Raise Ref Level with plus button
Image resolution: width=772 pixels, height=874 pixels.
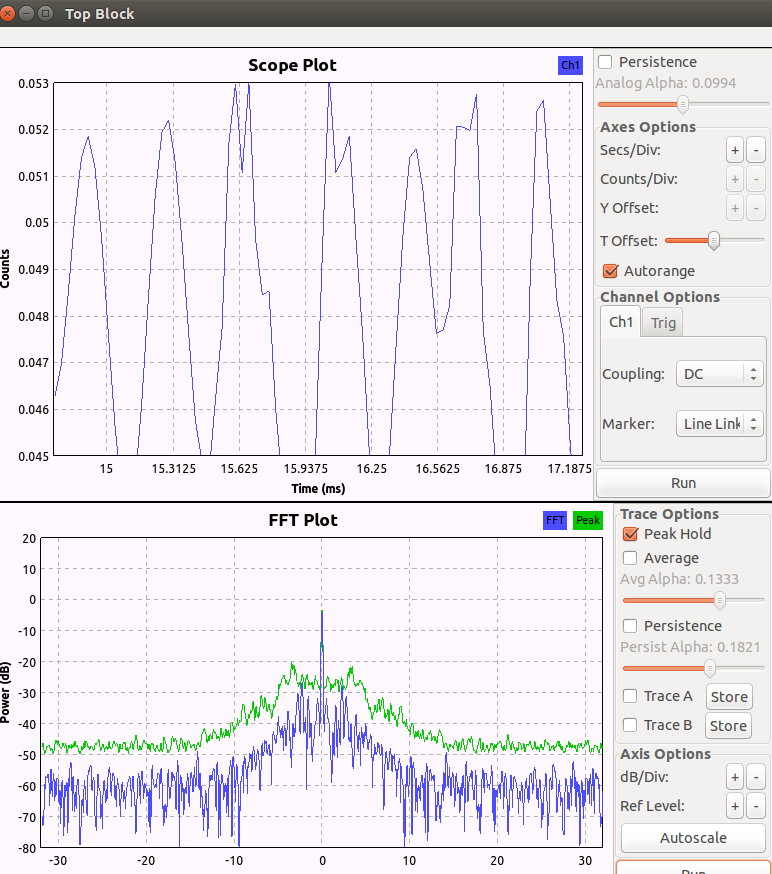click(735, 805)
